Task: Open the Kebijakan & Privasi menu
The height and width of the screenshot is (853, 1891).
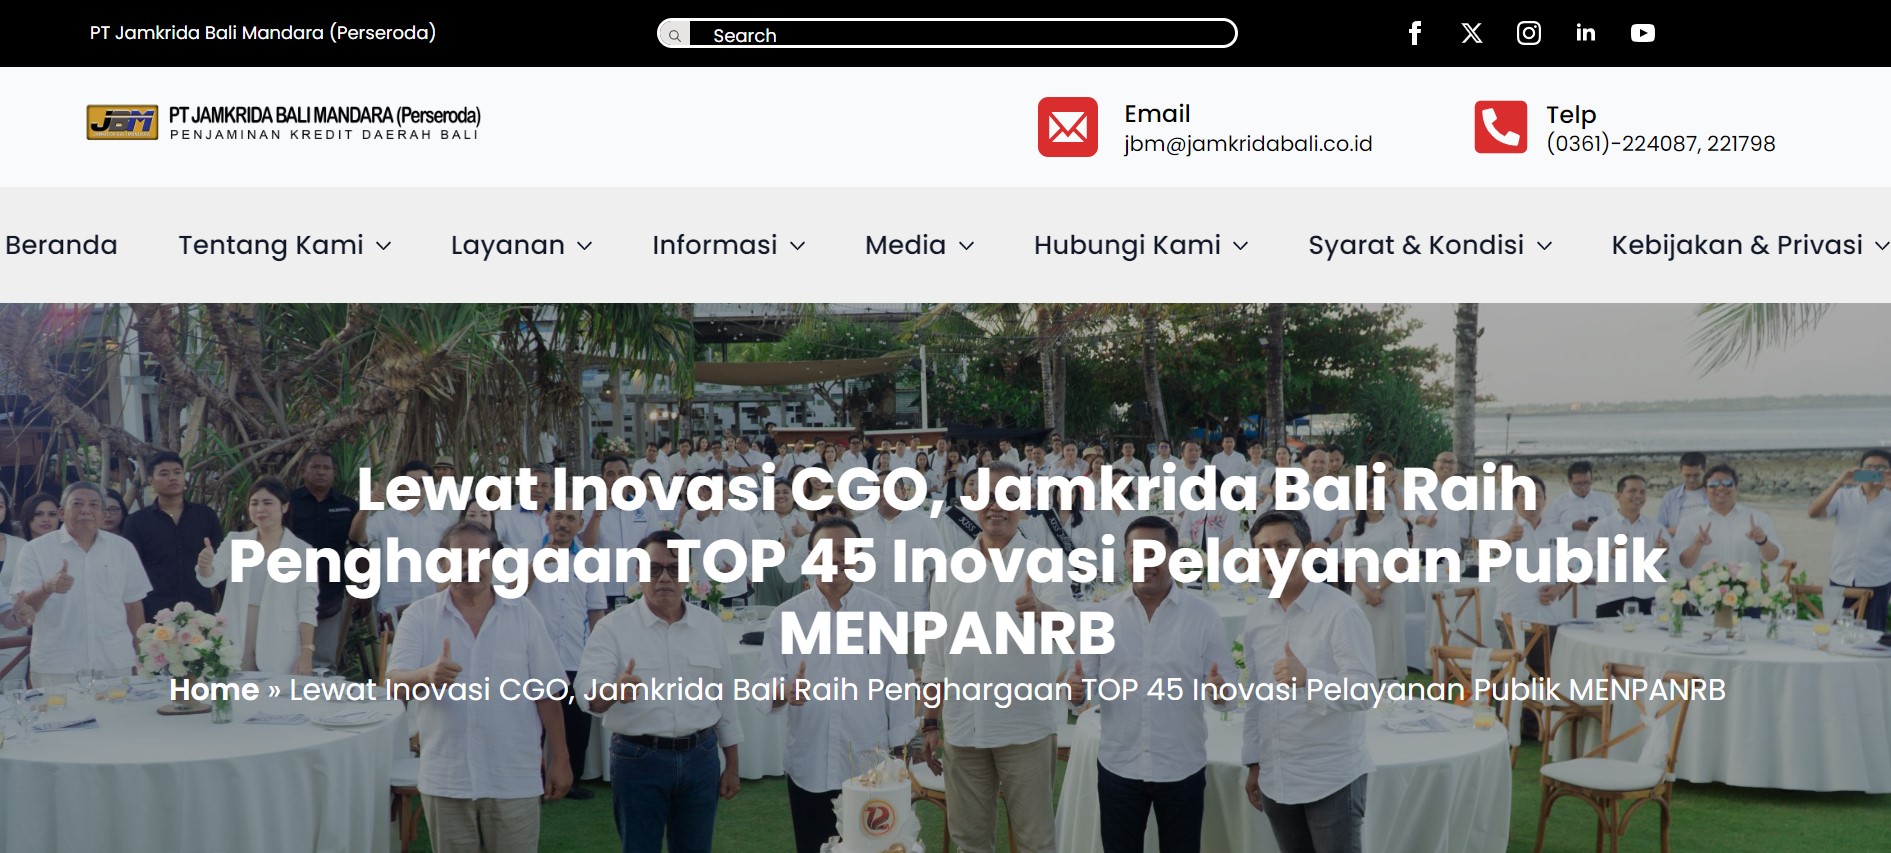Action: click(x=1750, y=245)
